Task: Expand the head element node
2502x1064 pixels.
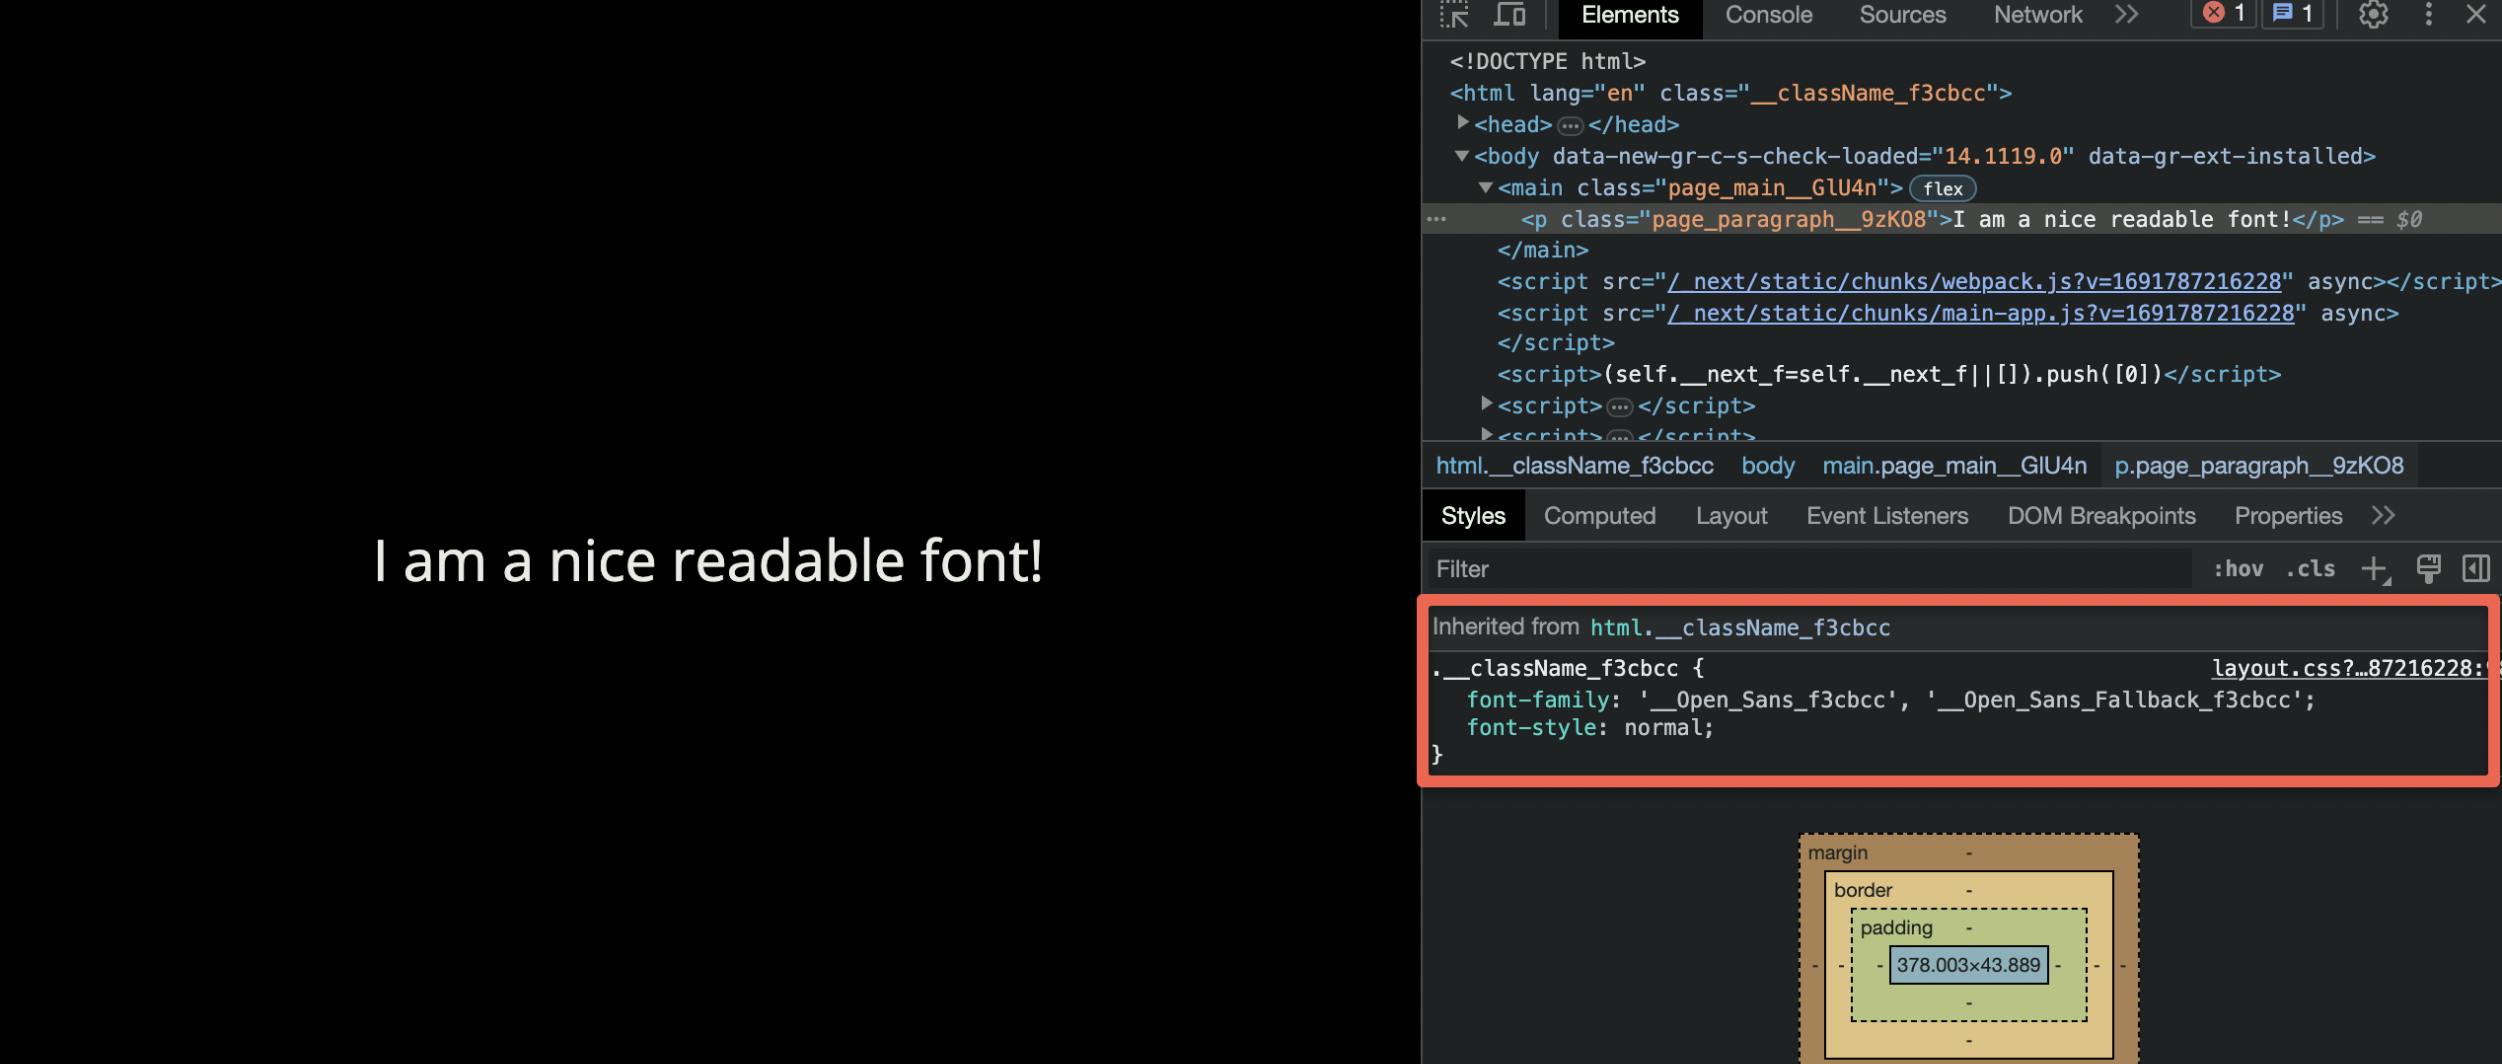Action: (x=1462, y=123)
